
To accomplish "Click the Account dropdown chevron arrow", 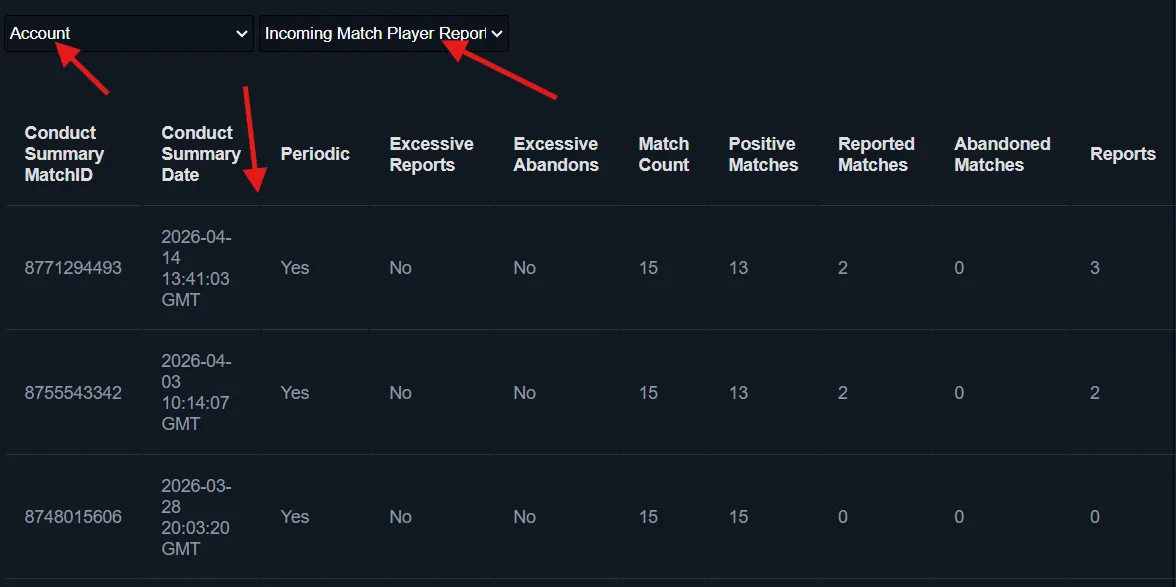I will (x=242, y=33).
